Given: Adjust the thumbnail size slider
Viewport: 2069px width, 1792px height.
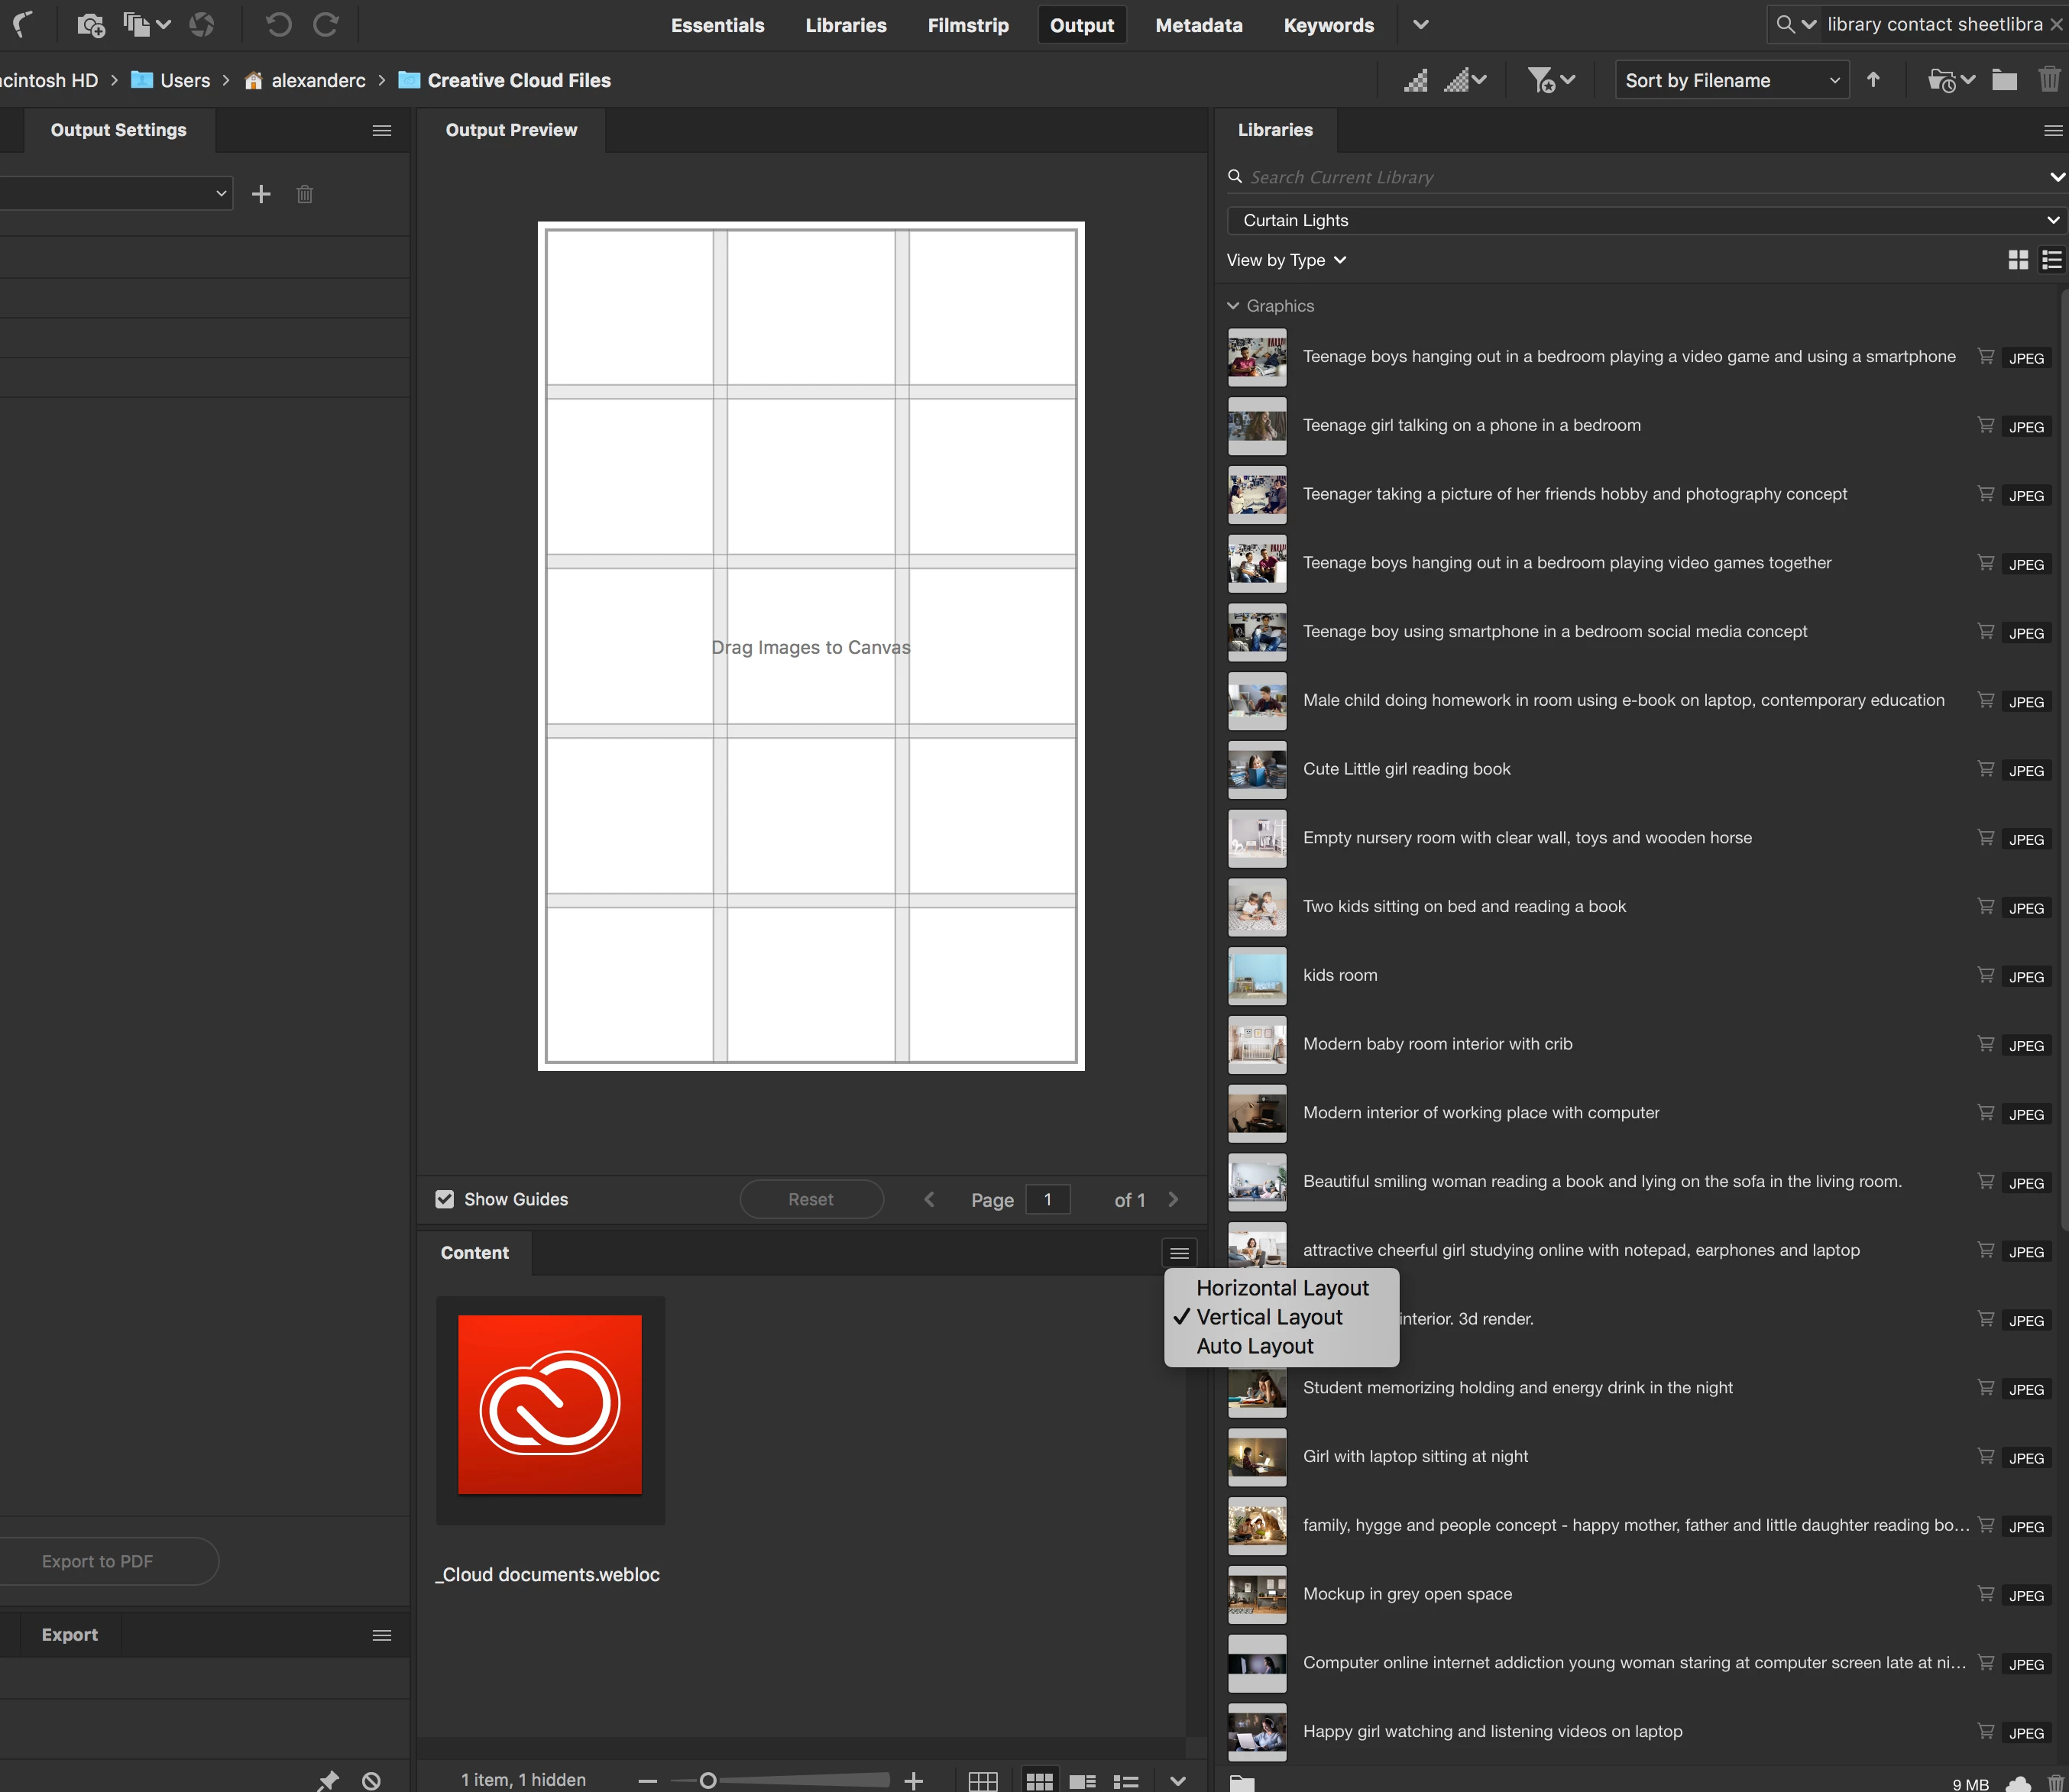Looking at the screenshot, I should pyautogui.click(x=708, y=1780).
